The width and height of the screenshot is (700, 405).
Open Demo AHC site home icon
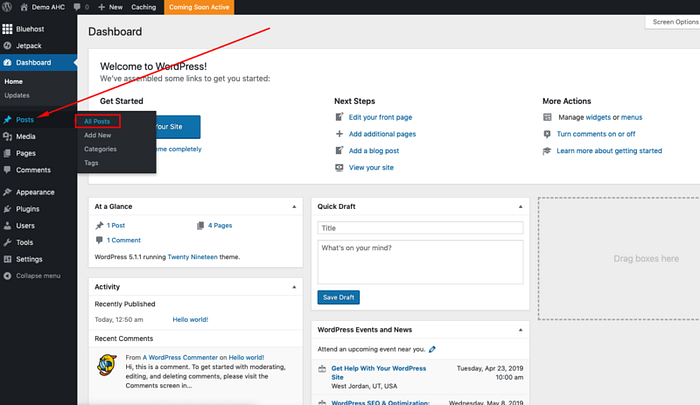(24, 7)
